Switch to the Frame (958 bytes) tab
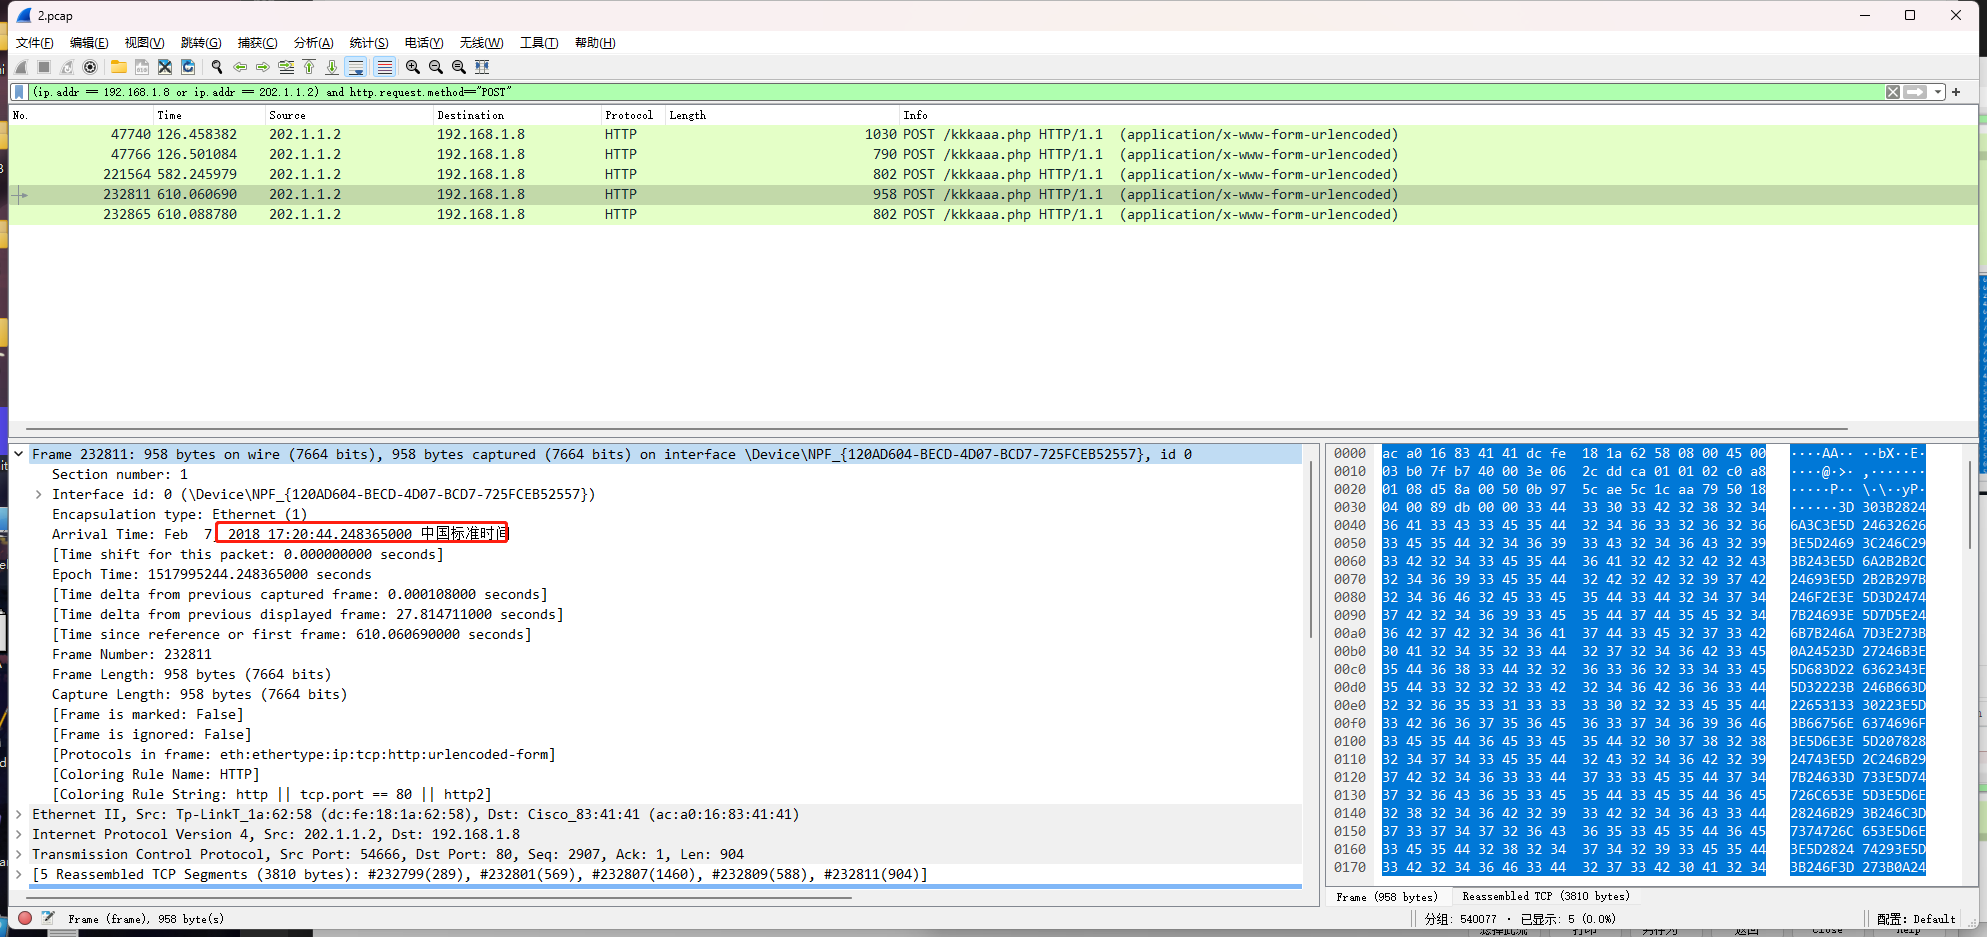Screen dimensions: 1987x937 [x=1387, y=897]
